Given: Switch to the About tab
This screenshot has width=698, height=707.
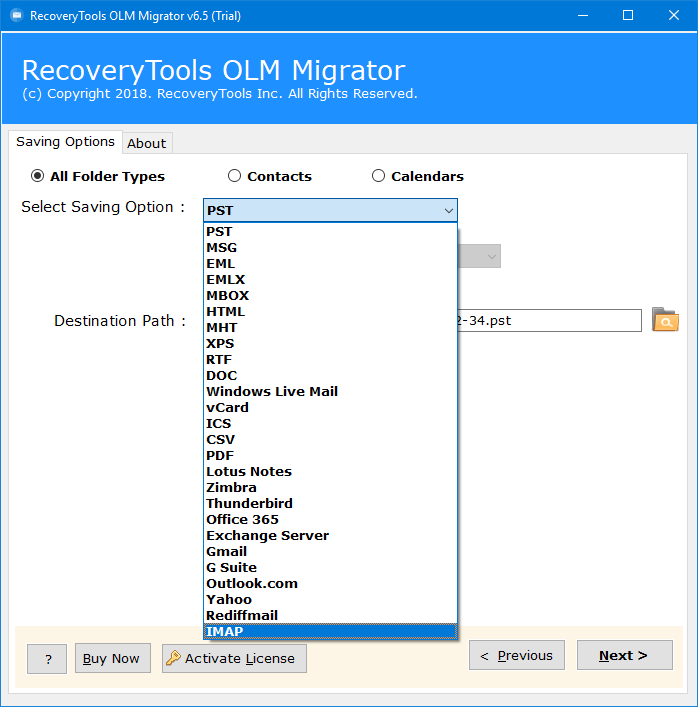Looking at the screenshot, I should click(146, 143).
